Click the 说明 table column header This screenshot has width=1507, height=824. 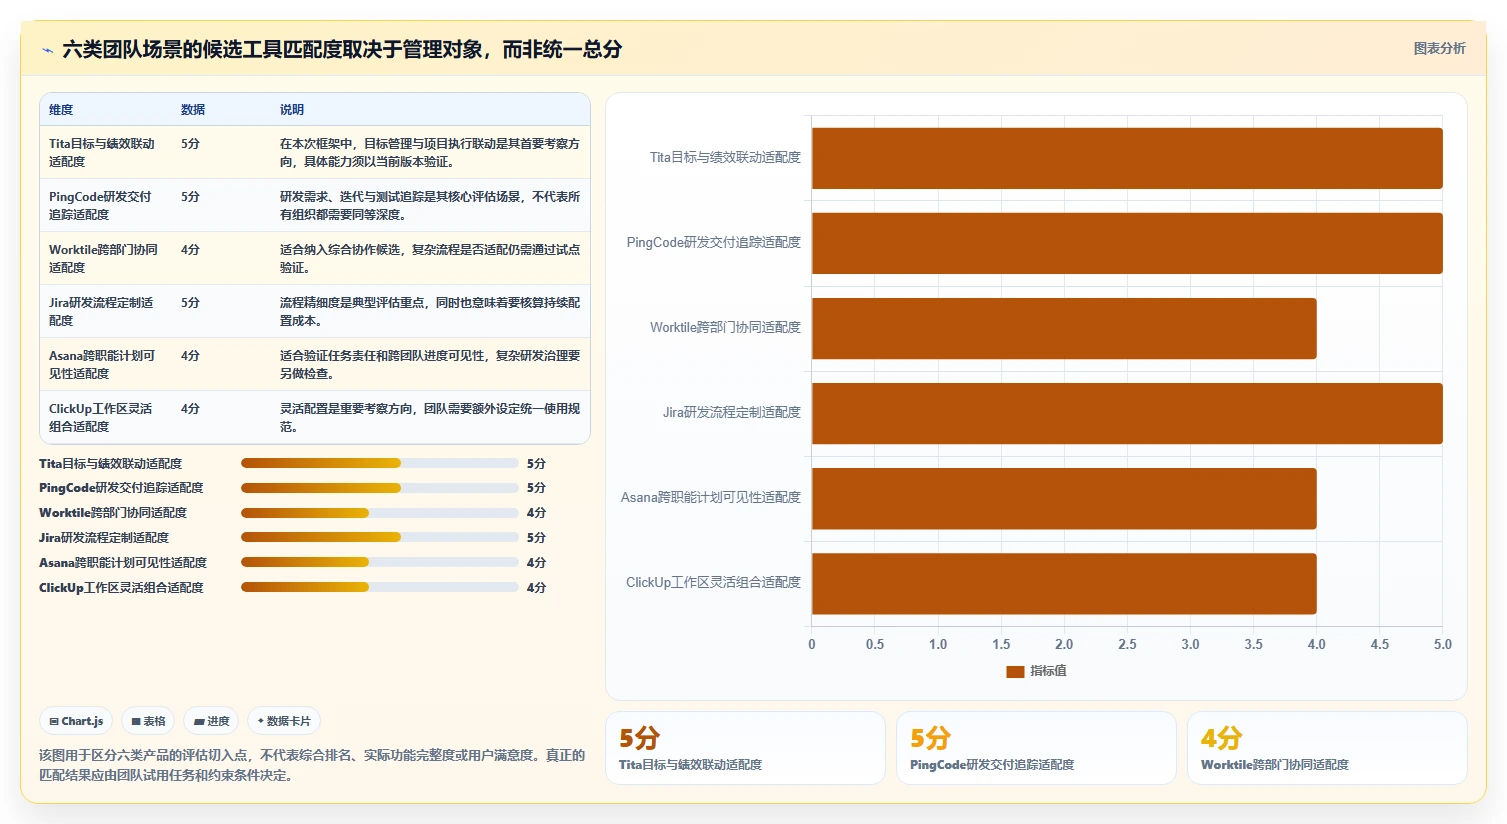pyautogui.click(x=292, y=110)
